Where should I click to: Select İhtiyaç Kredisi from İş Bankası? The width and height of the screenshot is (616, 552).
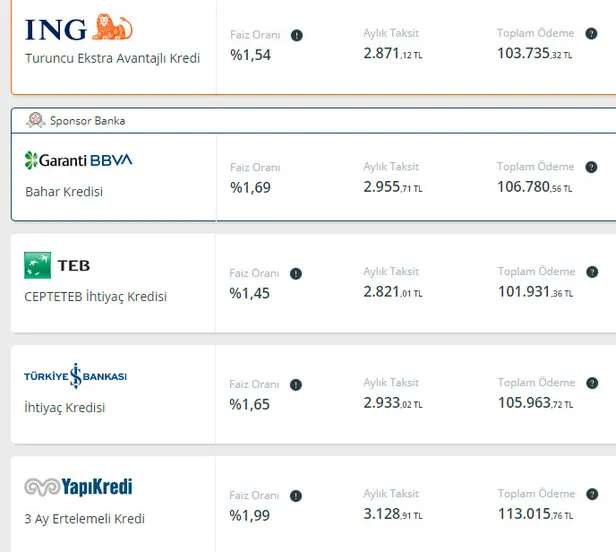(x=65, y=408)
